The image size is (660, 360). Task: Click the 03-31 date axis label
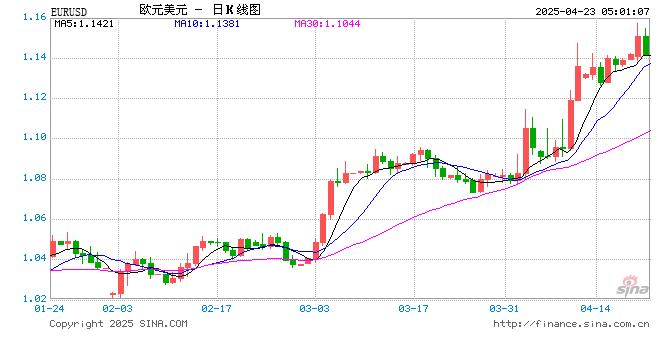[504, 309]
